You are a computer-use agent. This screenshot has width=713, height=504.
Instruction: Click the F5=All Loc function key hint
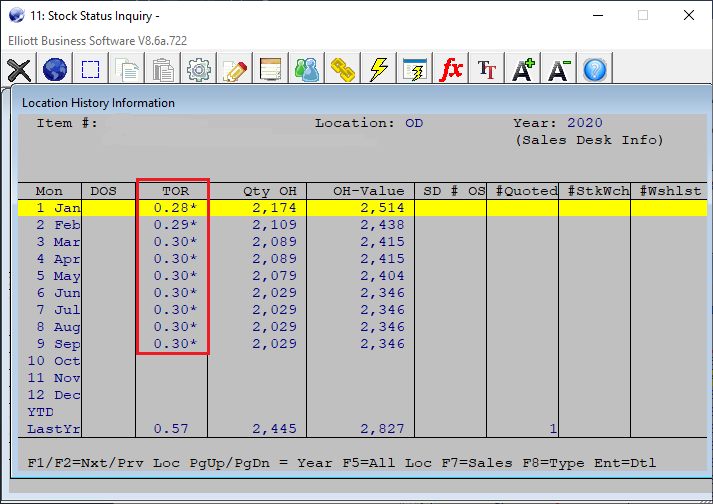387,463
